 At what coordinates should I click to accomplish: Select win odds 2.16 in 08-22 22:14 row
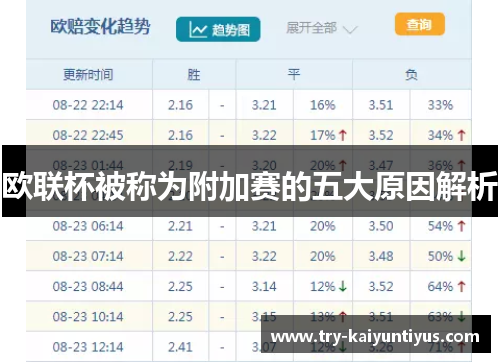pos(180,105)
